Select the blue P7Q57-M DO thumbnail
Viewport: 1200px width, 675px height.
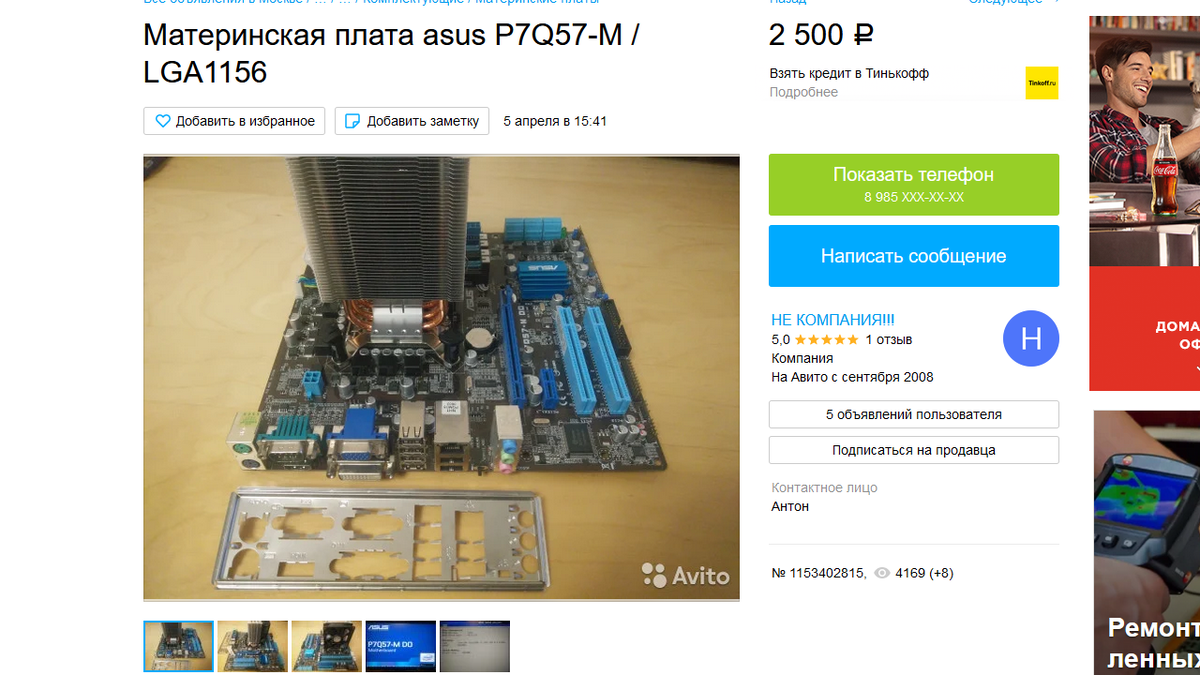tap(401, 646)
